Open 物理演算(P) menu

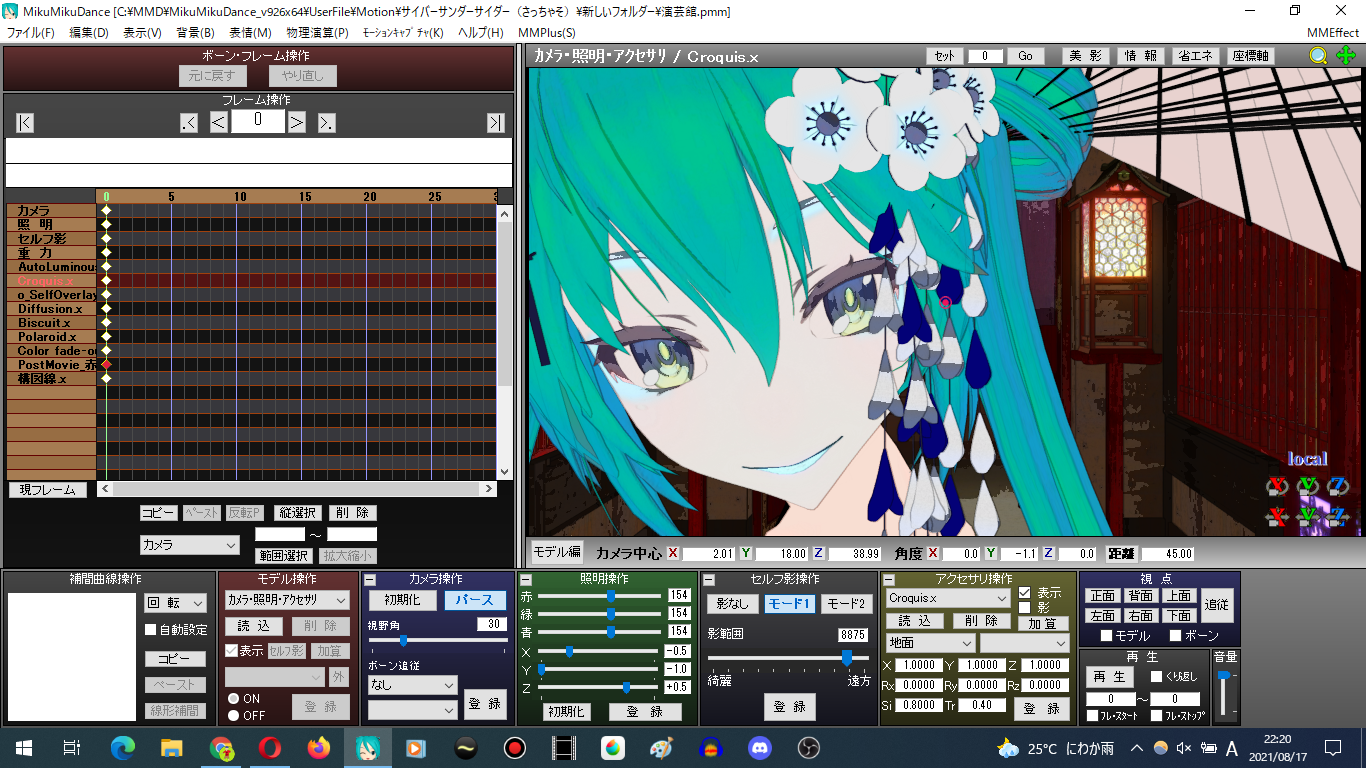coord(317,33)
